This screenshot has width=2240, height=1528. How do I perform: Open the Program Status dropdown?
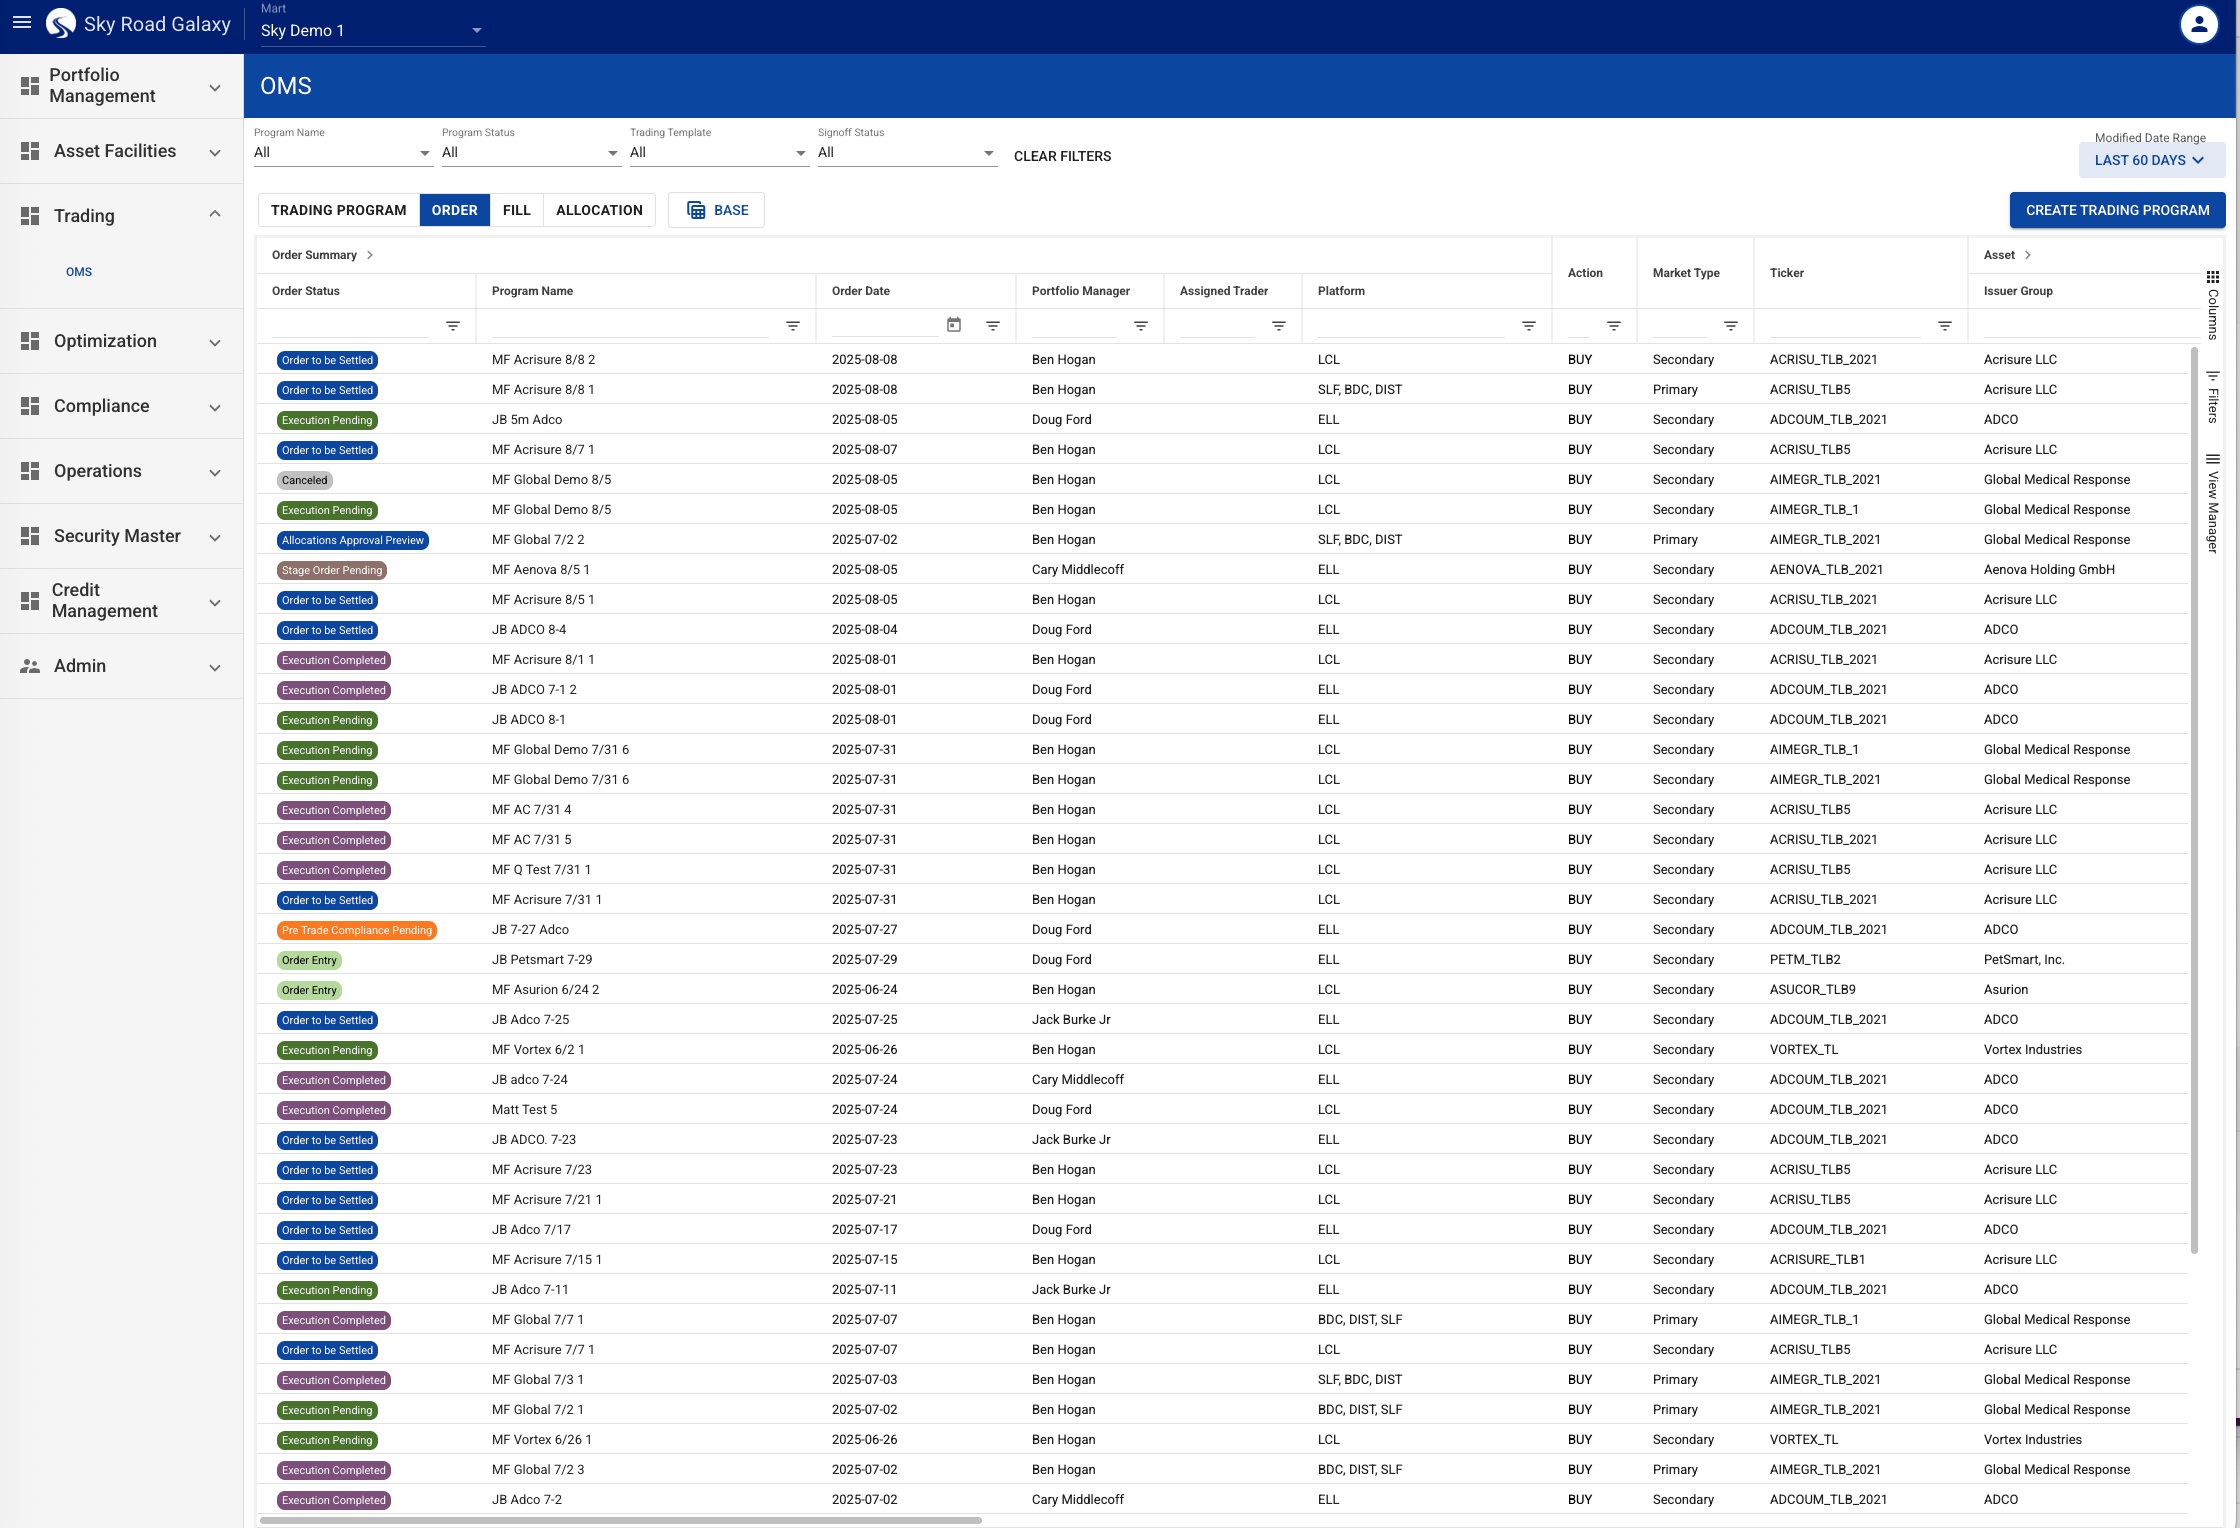point(530,153)
